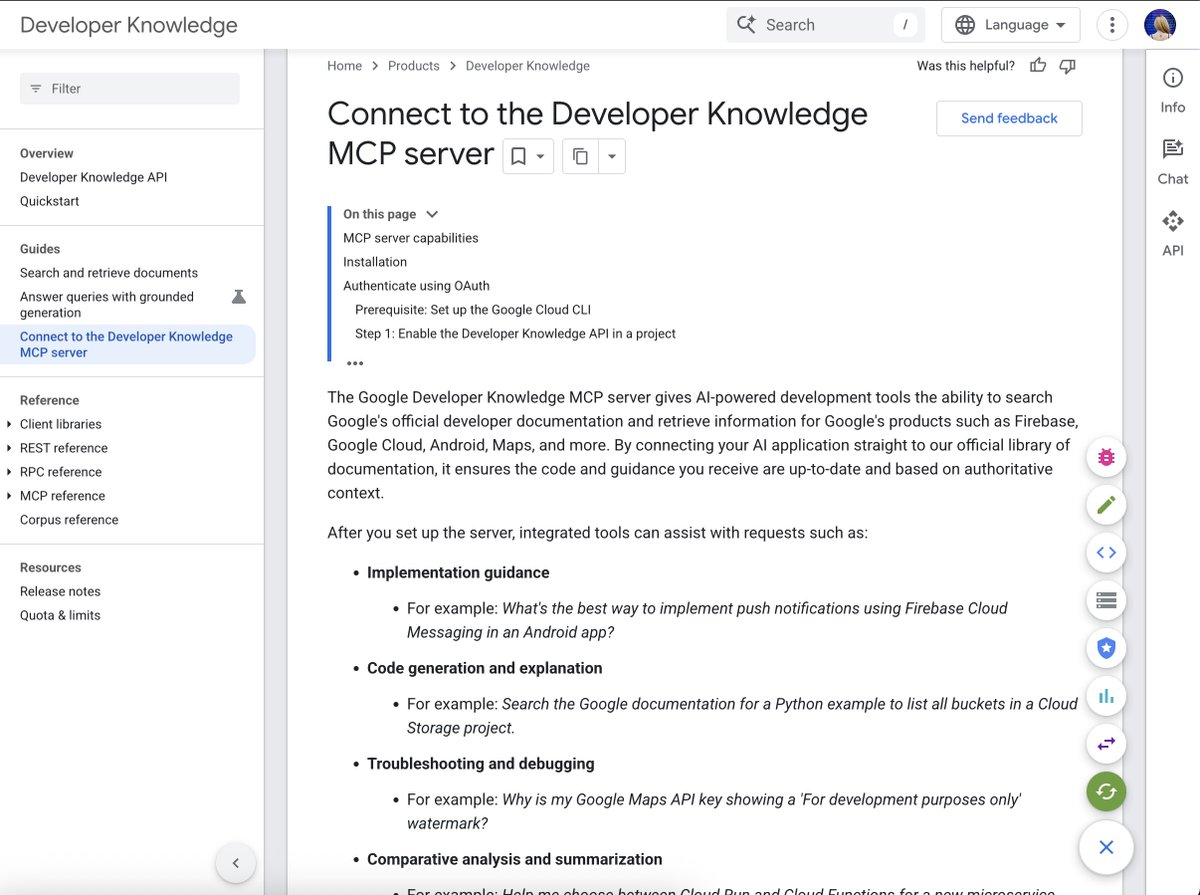Screen dimensions: 1200x895
Task: Open the user account avatar
Action: (x=1160, y=25)
